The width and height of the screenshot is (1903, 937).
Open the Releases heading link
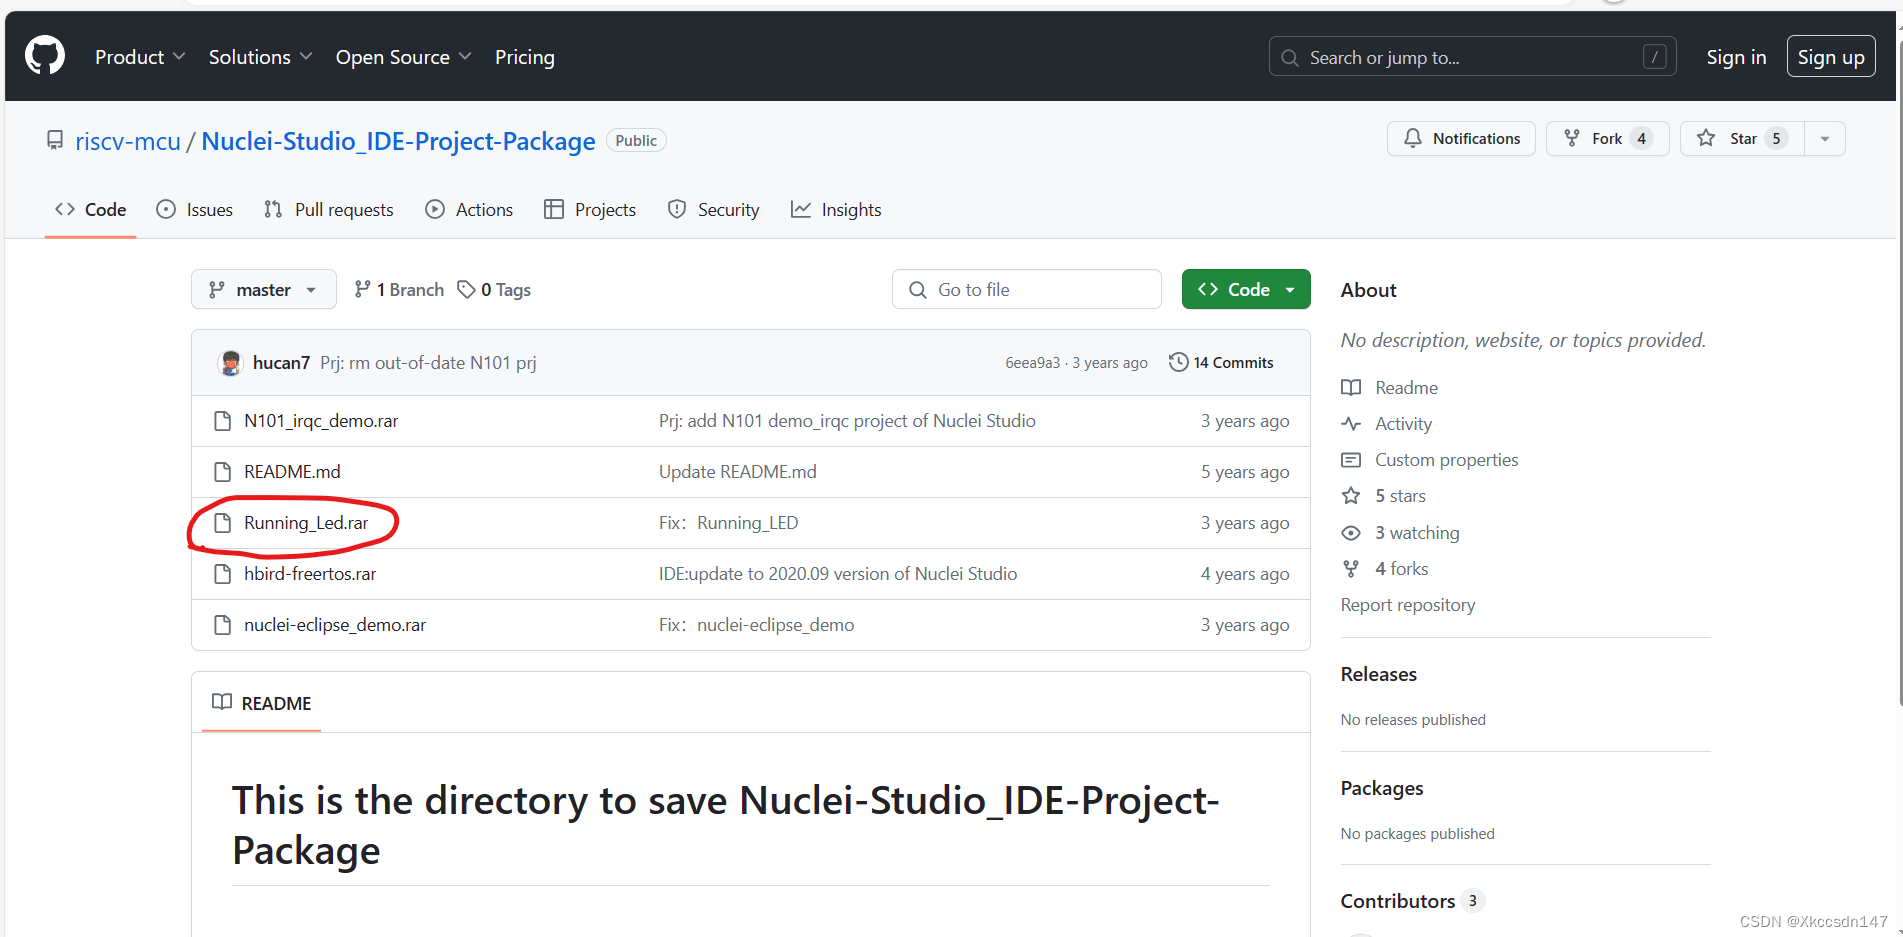coord(1379,674)
